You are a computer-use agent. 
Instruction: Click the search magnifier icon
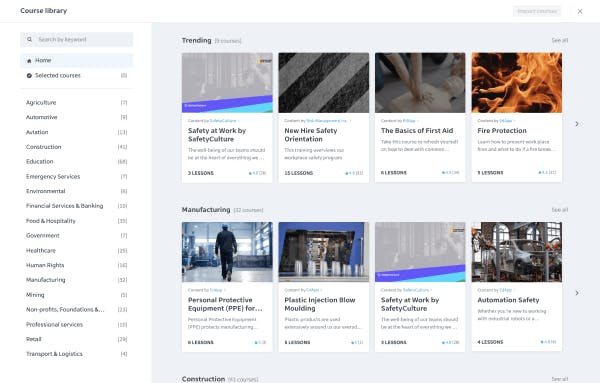[29, 39]
